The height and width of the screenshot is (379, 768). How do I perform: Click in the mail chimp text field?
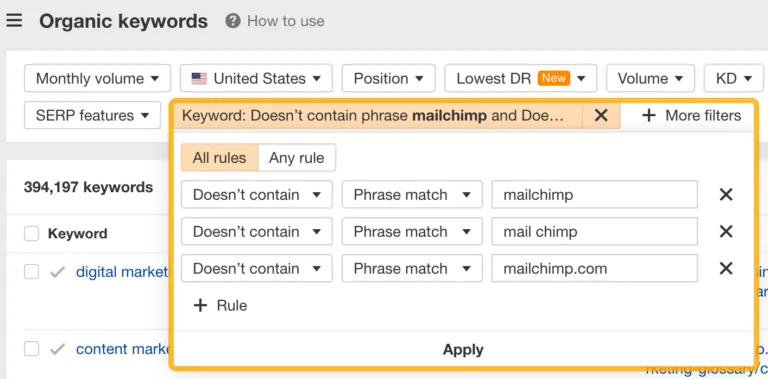click(x=595, y=231)
